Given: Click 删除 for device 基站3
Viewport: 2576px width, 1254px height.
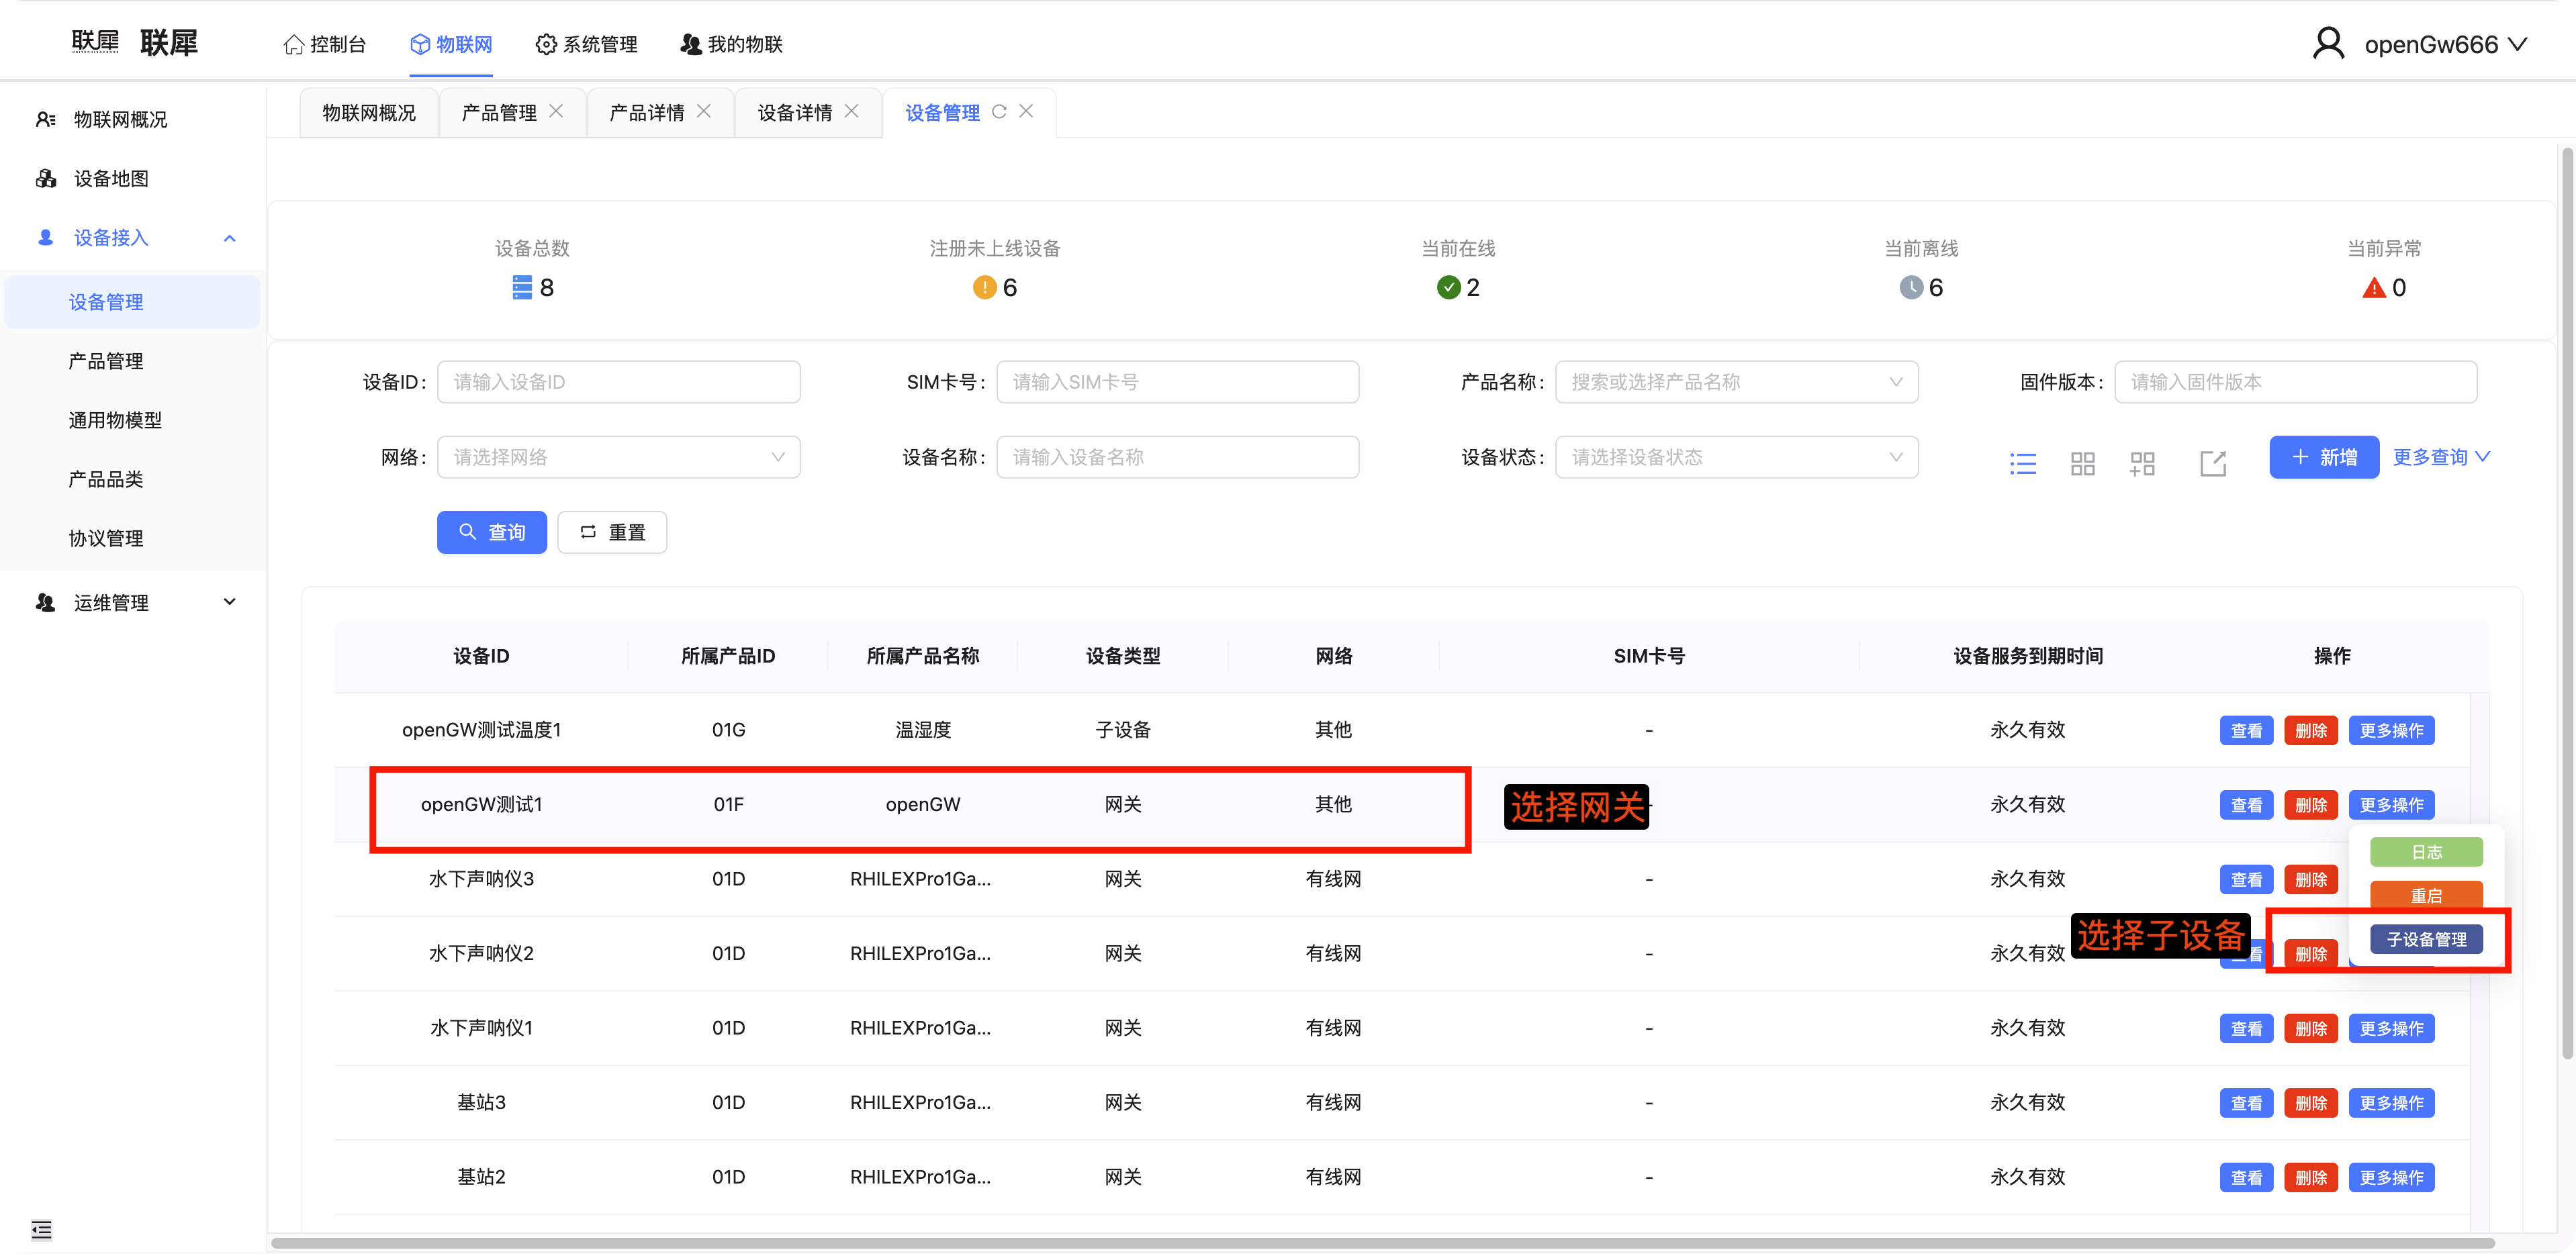Looking at the screenshot, I should point(2310,1102).
